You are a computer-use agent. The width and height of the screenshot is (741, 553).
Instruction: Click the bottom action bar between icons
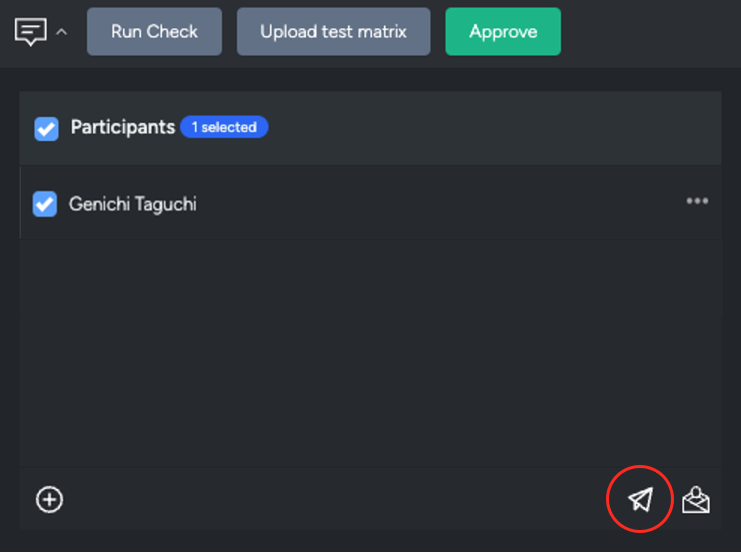coord(331,499)
